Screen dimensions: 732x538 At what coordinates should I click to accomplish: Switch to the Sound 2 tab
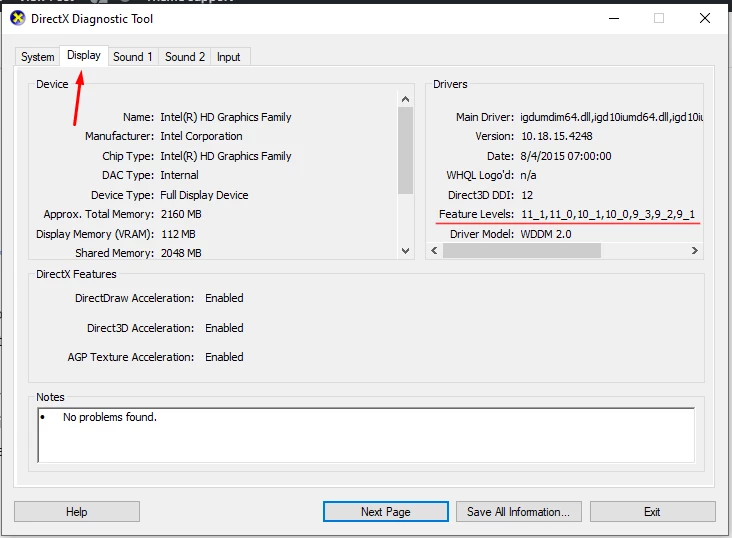point(185,57)
